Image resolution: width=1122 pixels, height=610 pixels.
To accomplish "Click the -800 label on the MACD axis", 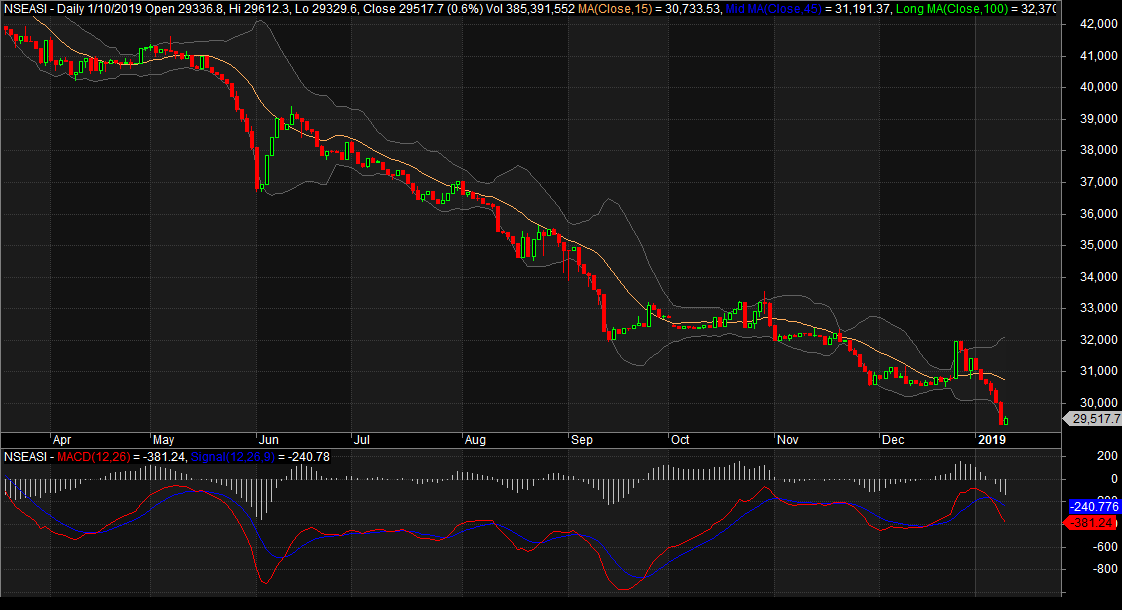I will 1104,570.
